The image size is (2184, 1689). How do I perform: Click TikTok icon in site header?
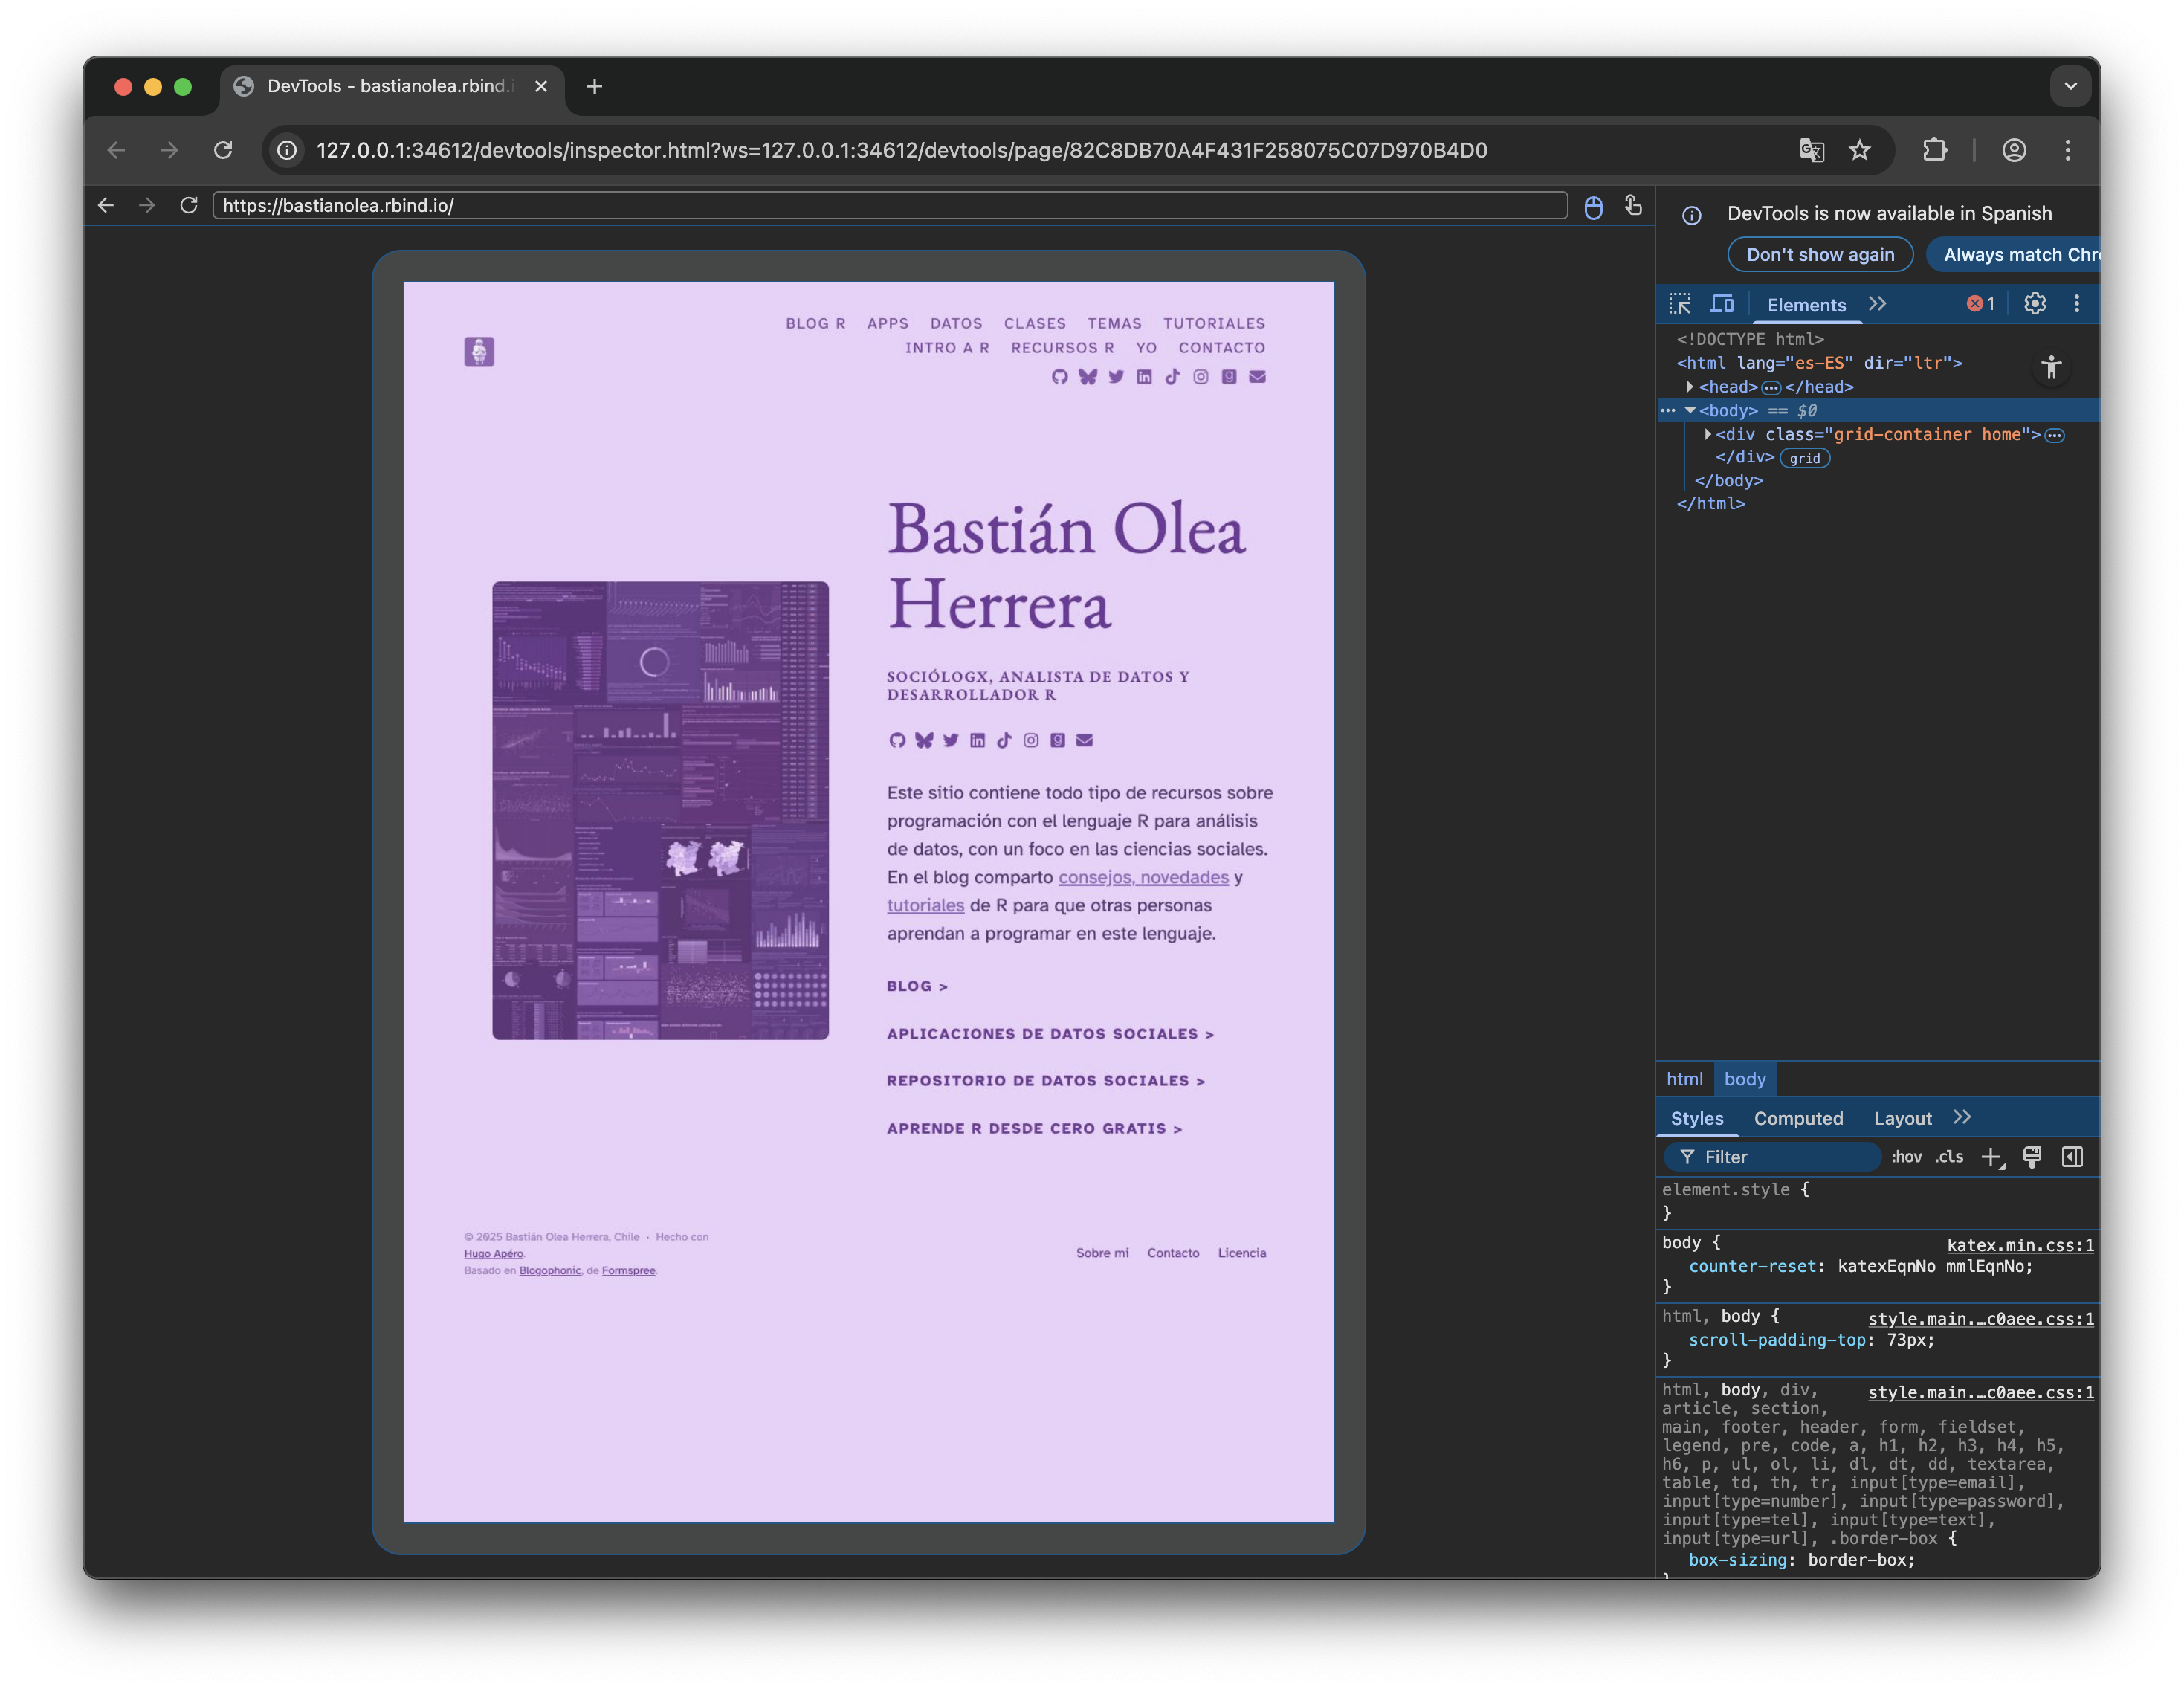coord(1172,376)
